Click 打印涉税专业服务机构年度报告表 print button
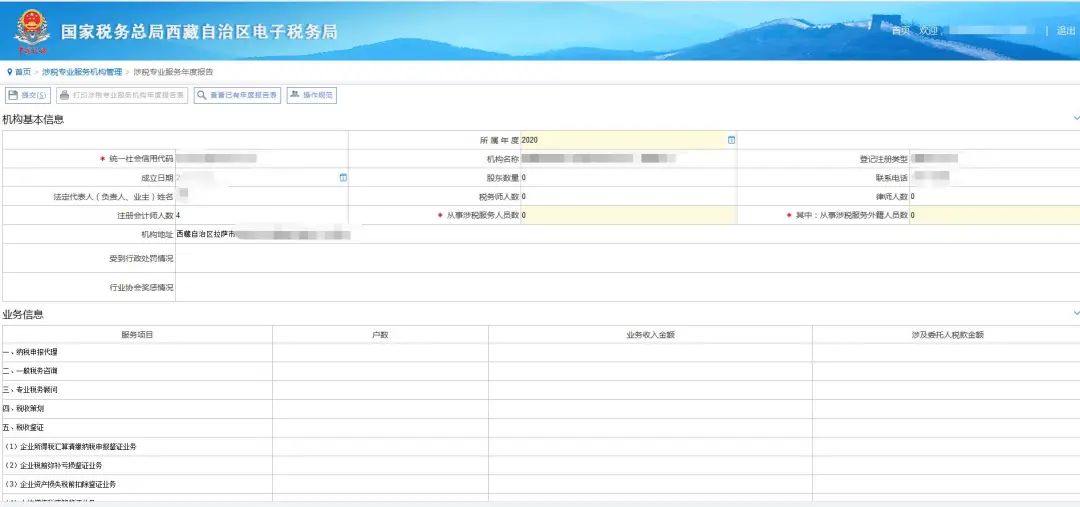1080x507 pixels. point(122,96)
